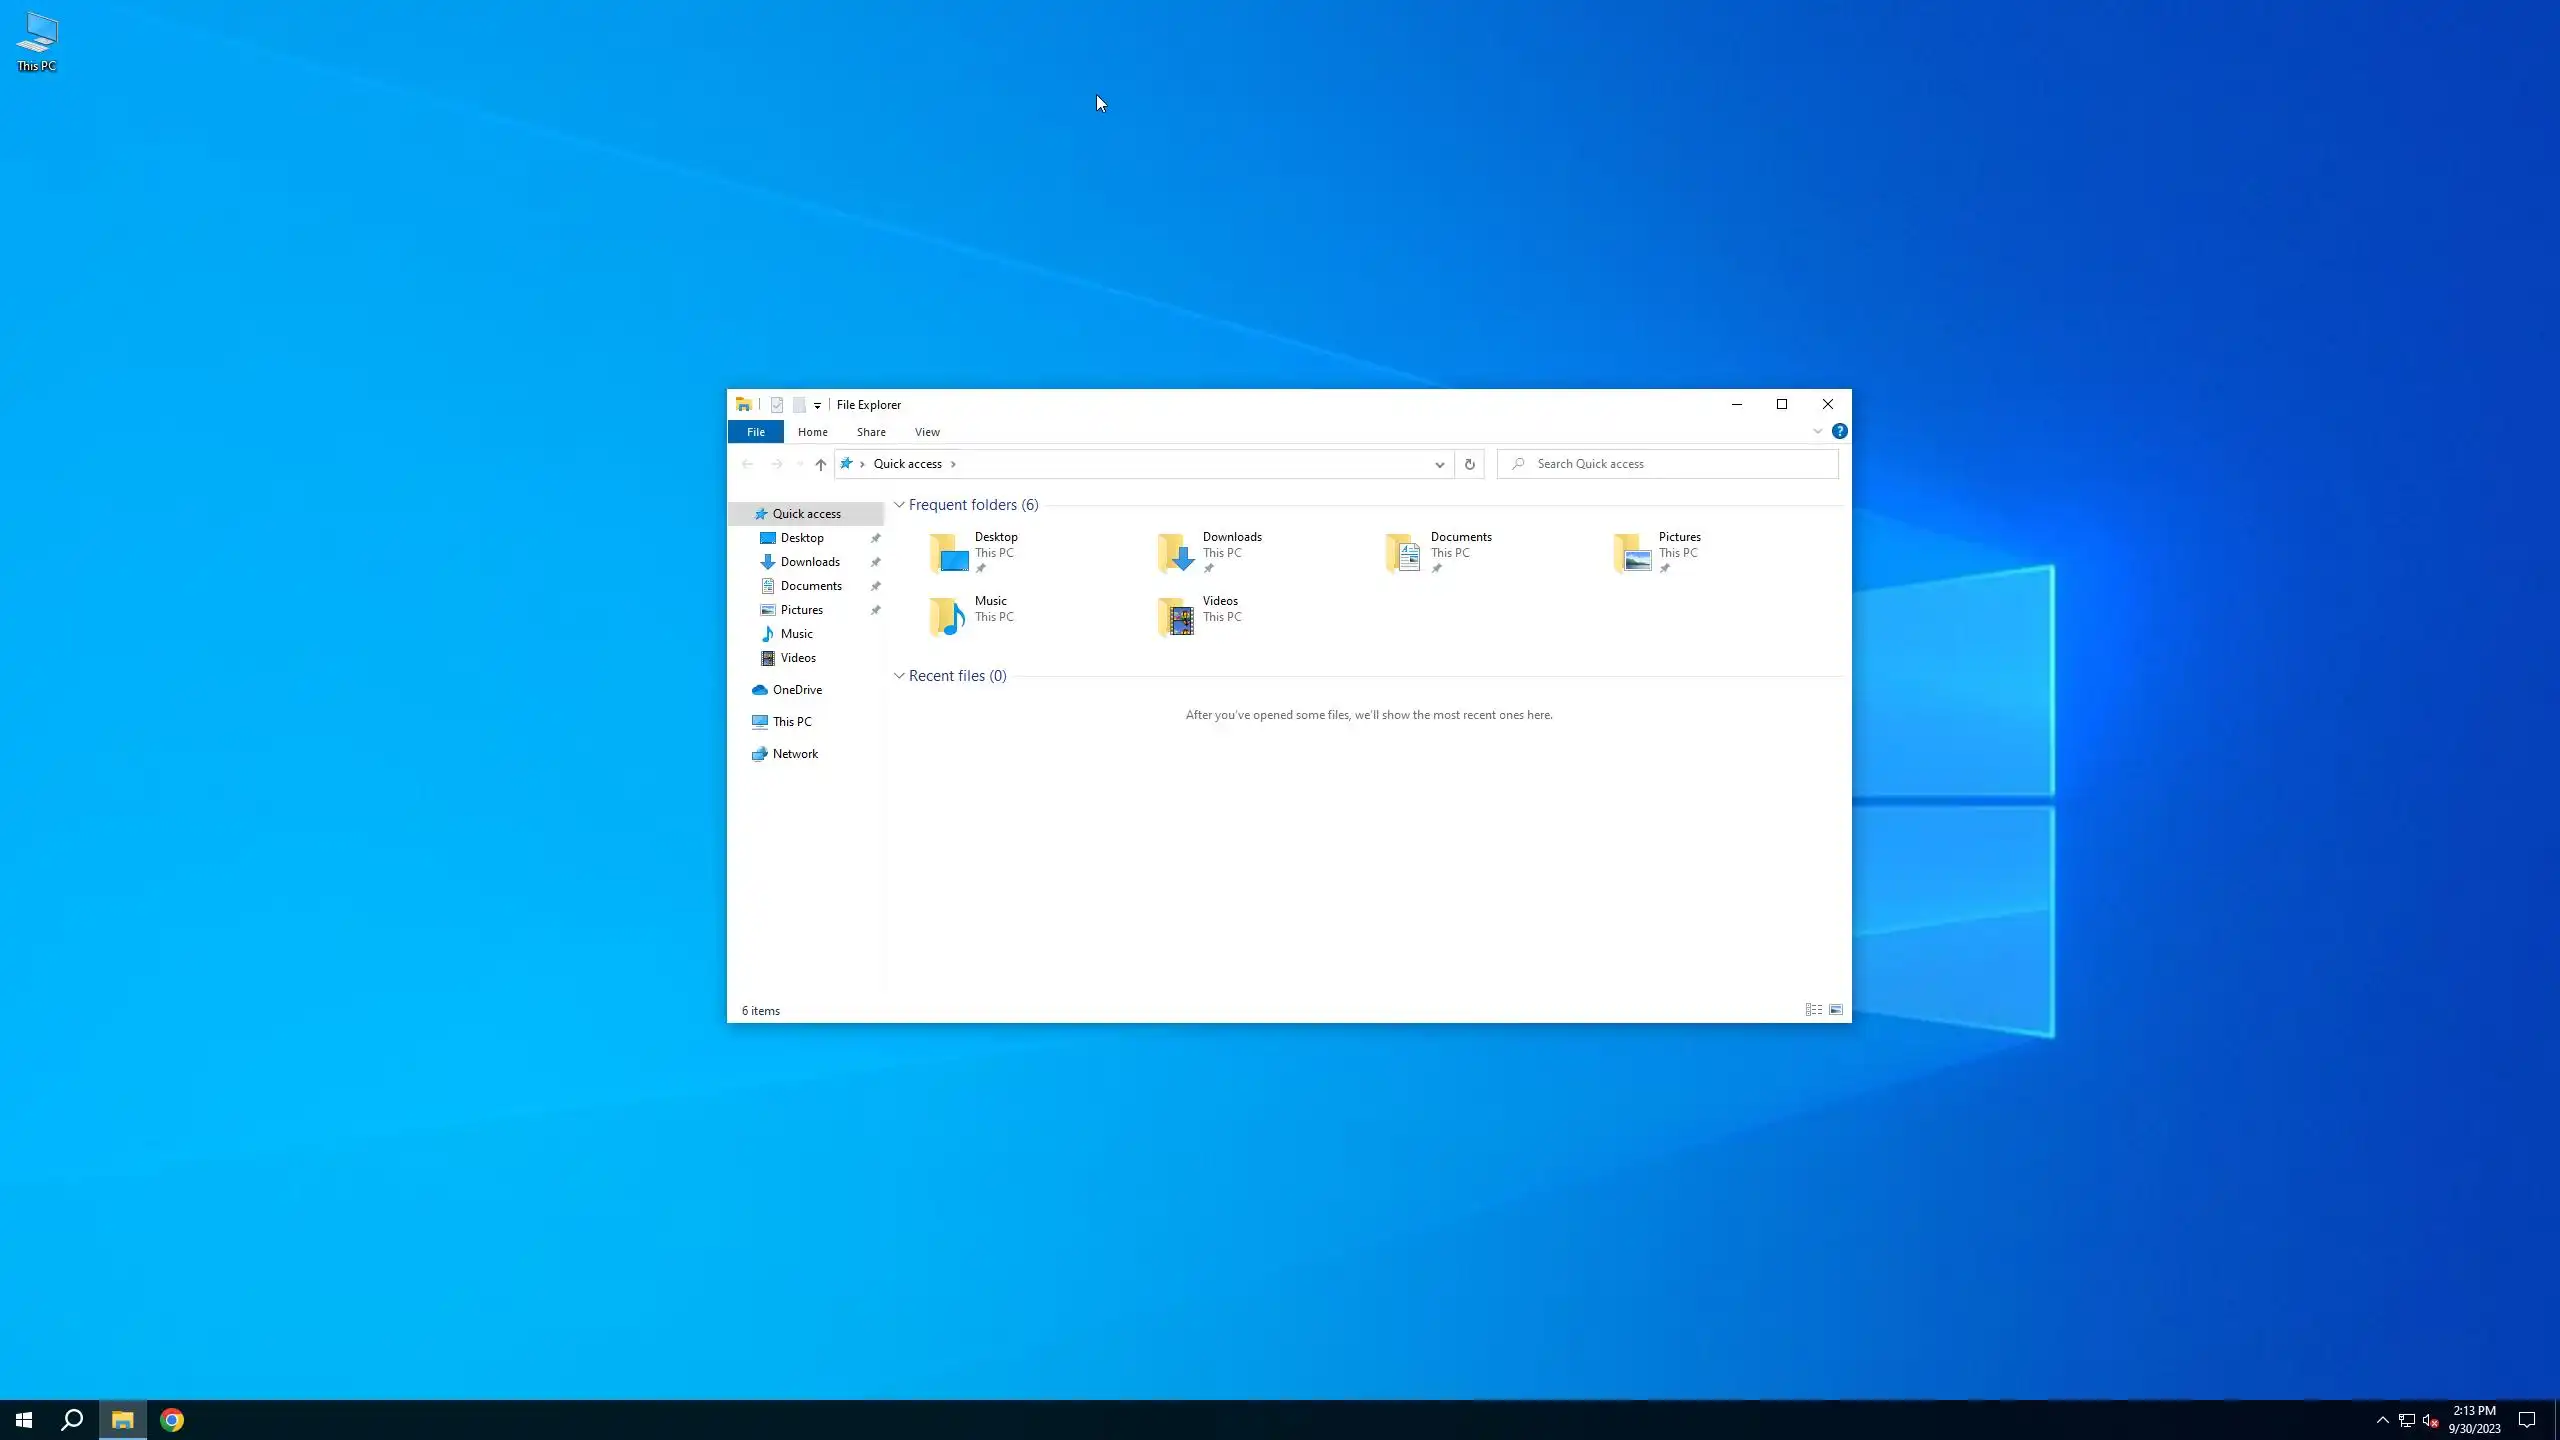Image resolution: width=2560 pixels, height=1440 pixels.
Task: Click Properties icon in quick access toolbar
Action: [777, 405]
